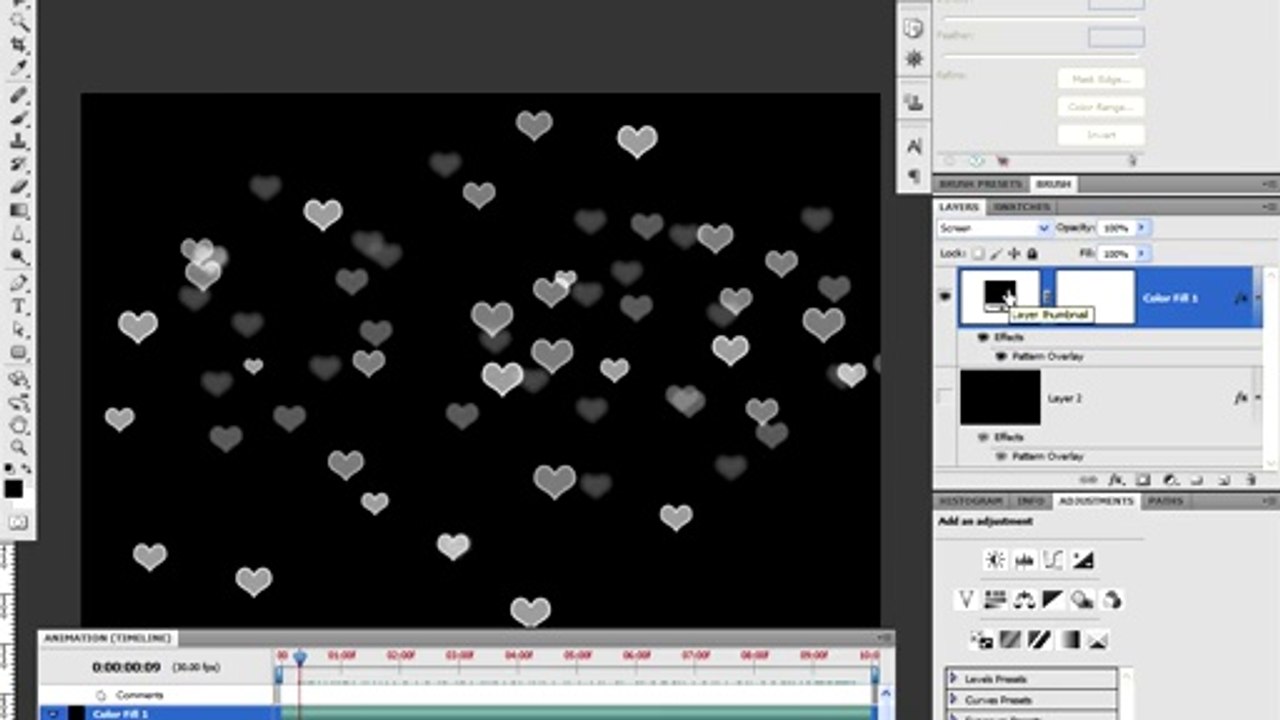Screen dimensions: 1280x720
Task: Toggle Color Fill 1 Effects visibility
Action: 982,338
